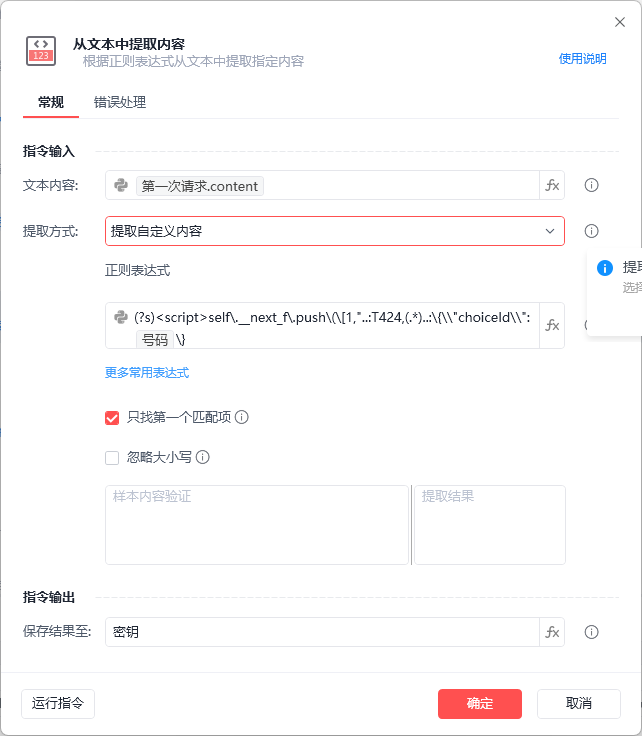Viewport: 642px width, 736px height.
Task: Open fx expression editor for 文本内容
Action: tap(552, 185)
